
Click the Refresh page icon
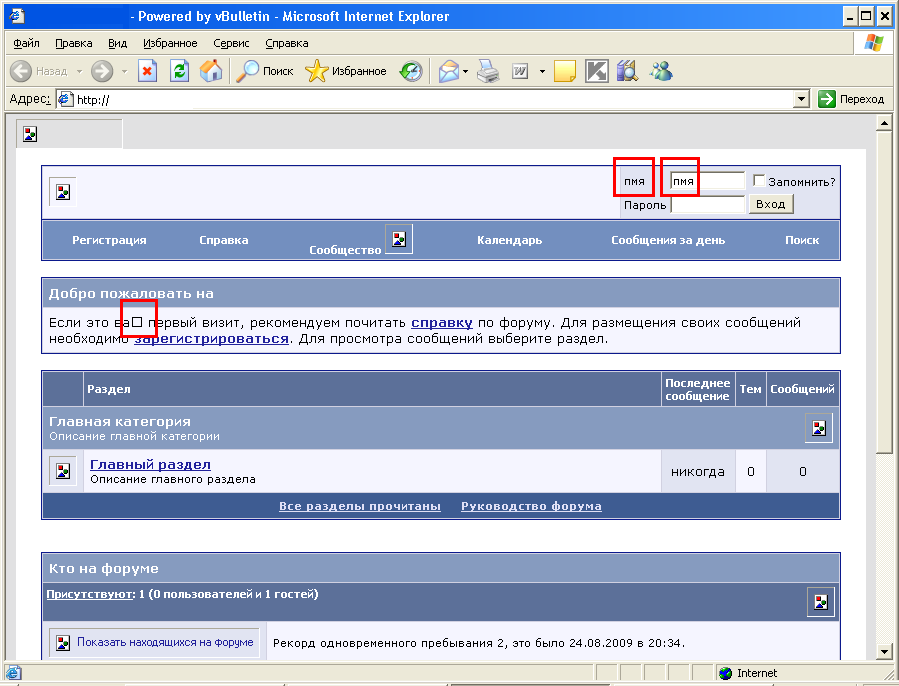[x=179, y=71]
